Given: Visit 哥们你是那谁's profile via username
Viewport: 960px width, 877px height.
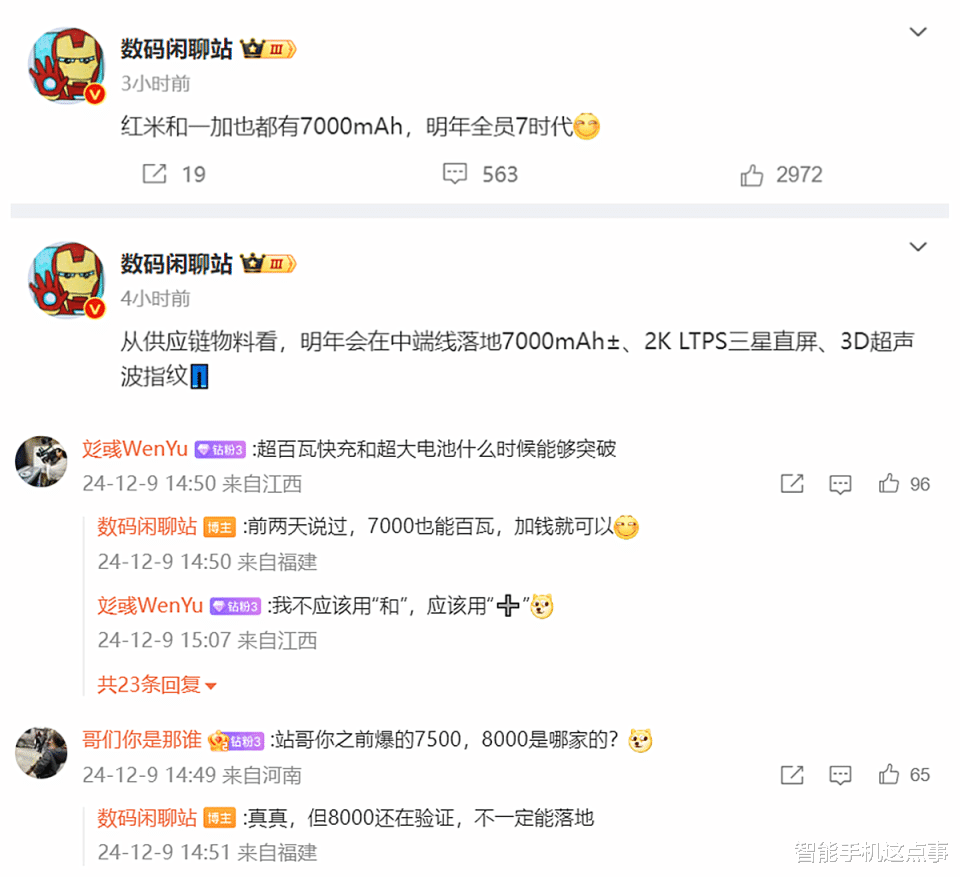Looking at the screenshot, I should click(142, 740).
